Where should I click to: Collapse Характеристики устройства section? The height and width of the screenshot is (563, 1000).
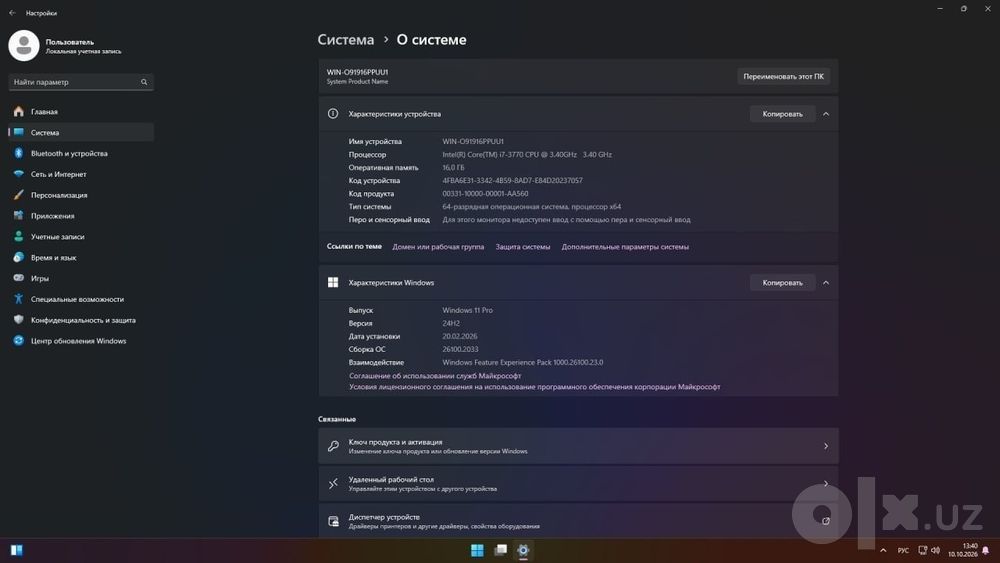pos(826,114)
